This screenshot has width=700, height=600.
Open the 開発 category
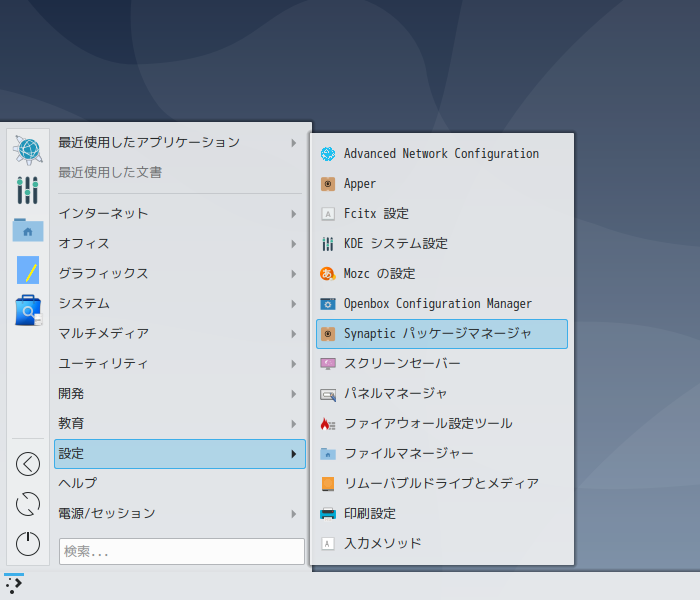point(180,394)
